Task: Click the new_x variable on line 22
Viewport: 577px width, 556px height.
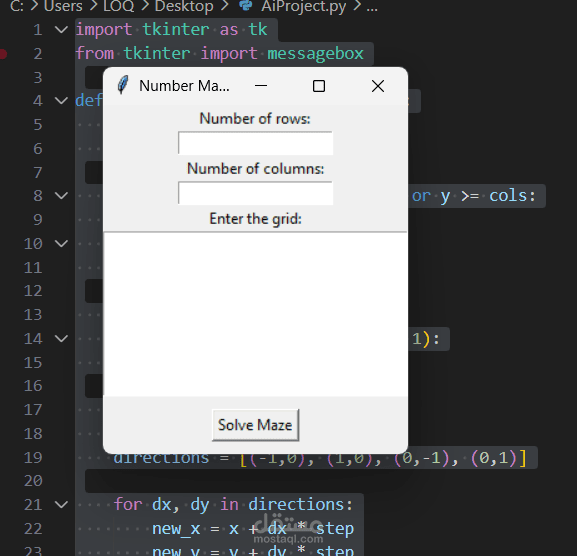Action: 176,529
